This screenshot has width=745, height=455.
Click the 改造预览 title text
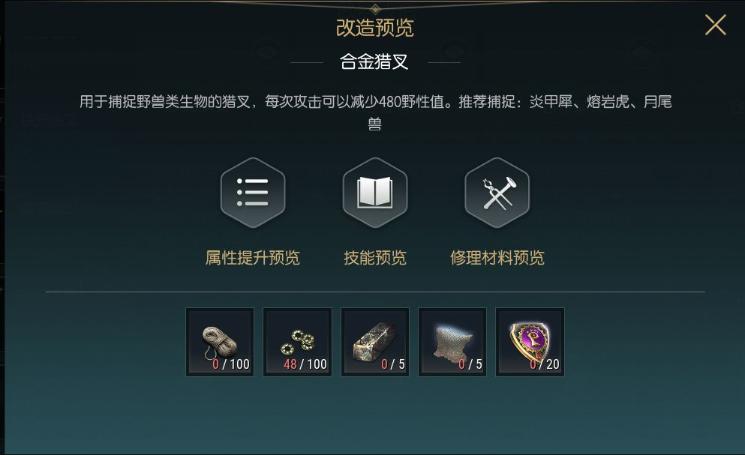tap(375, 28)
